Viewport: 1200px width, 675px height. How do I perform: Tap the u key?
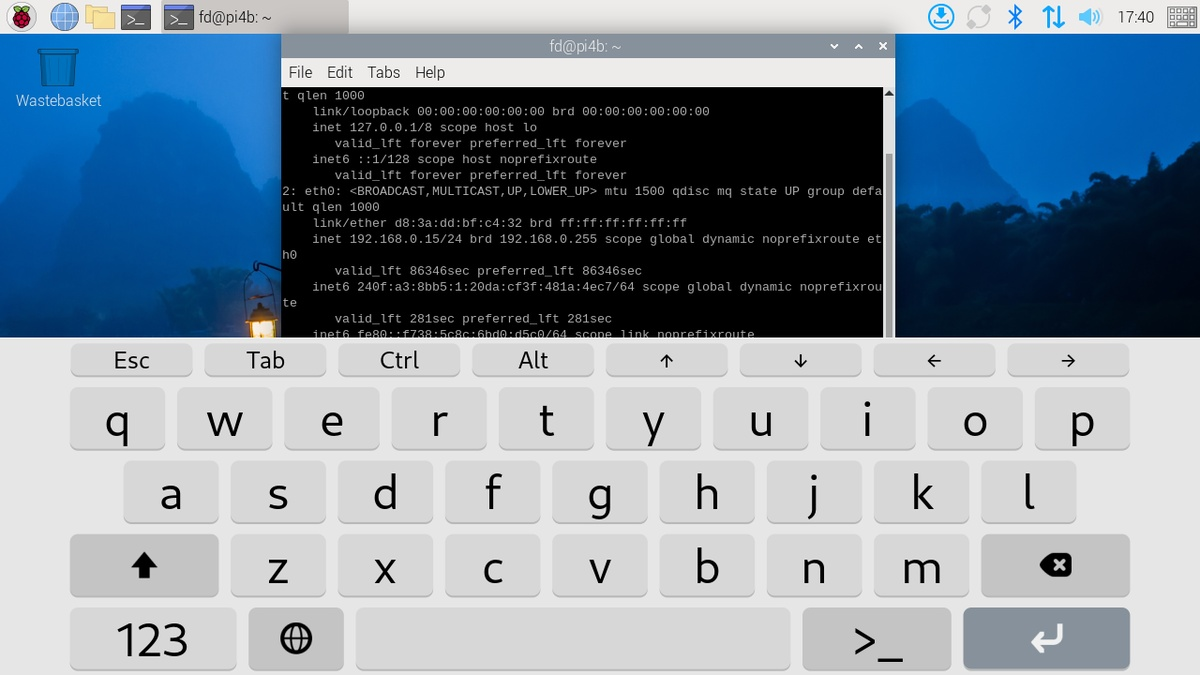761,419
